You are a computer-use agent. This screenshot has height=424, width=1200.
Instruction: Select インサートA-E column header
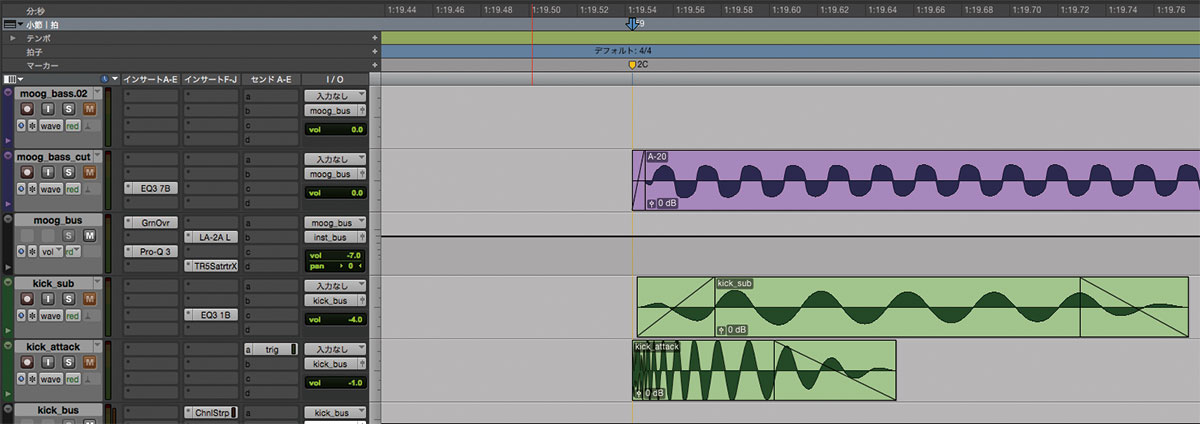[151, 78]
